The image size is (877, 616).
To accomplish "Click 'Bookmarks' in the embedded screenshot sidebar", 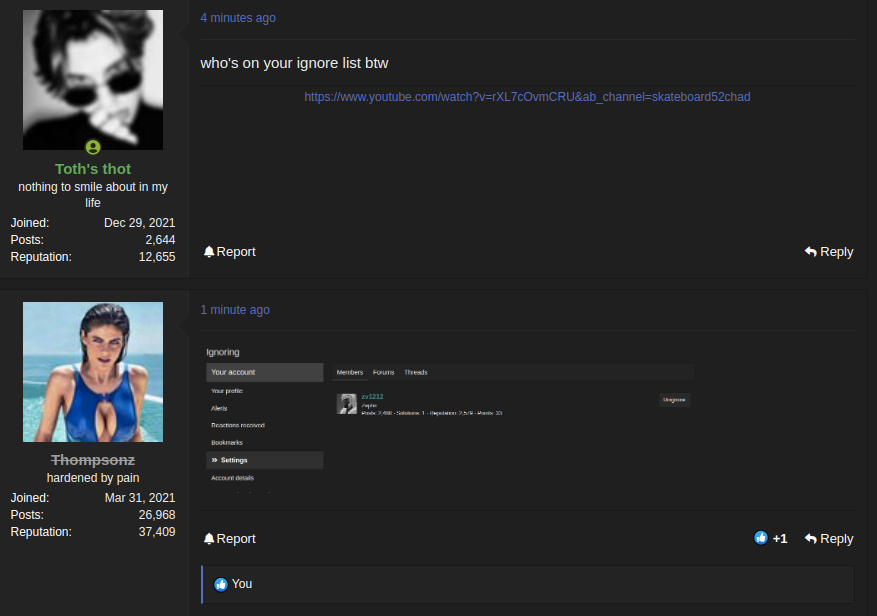I will click(x=227, y=443).
